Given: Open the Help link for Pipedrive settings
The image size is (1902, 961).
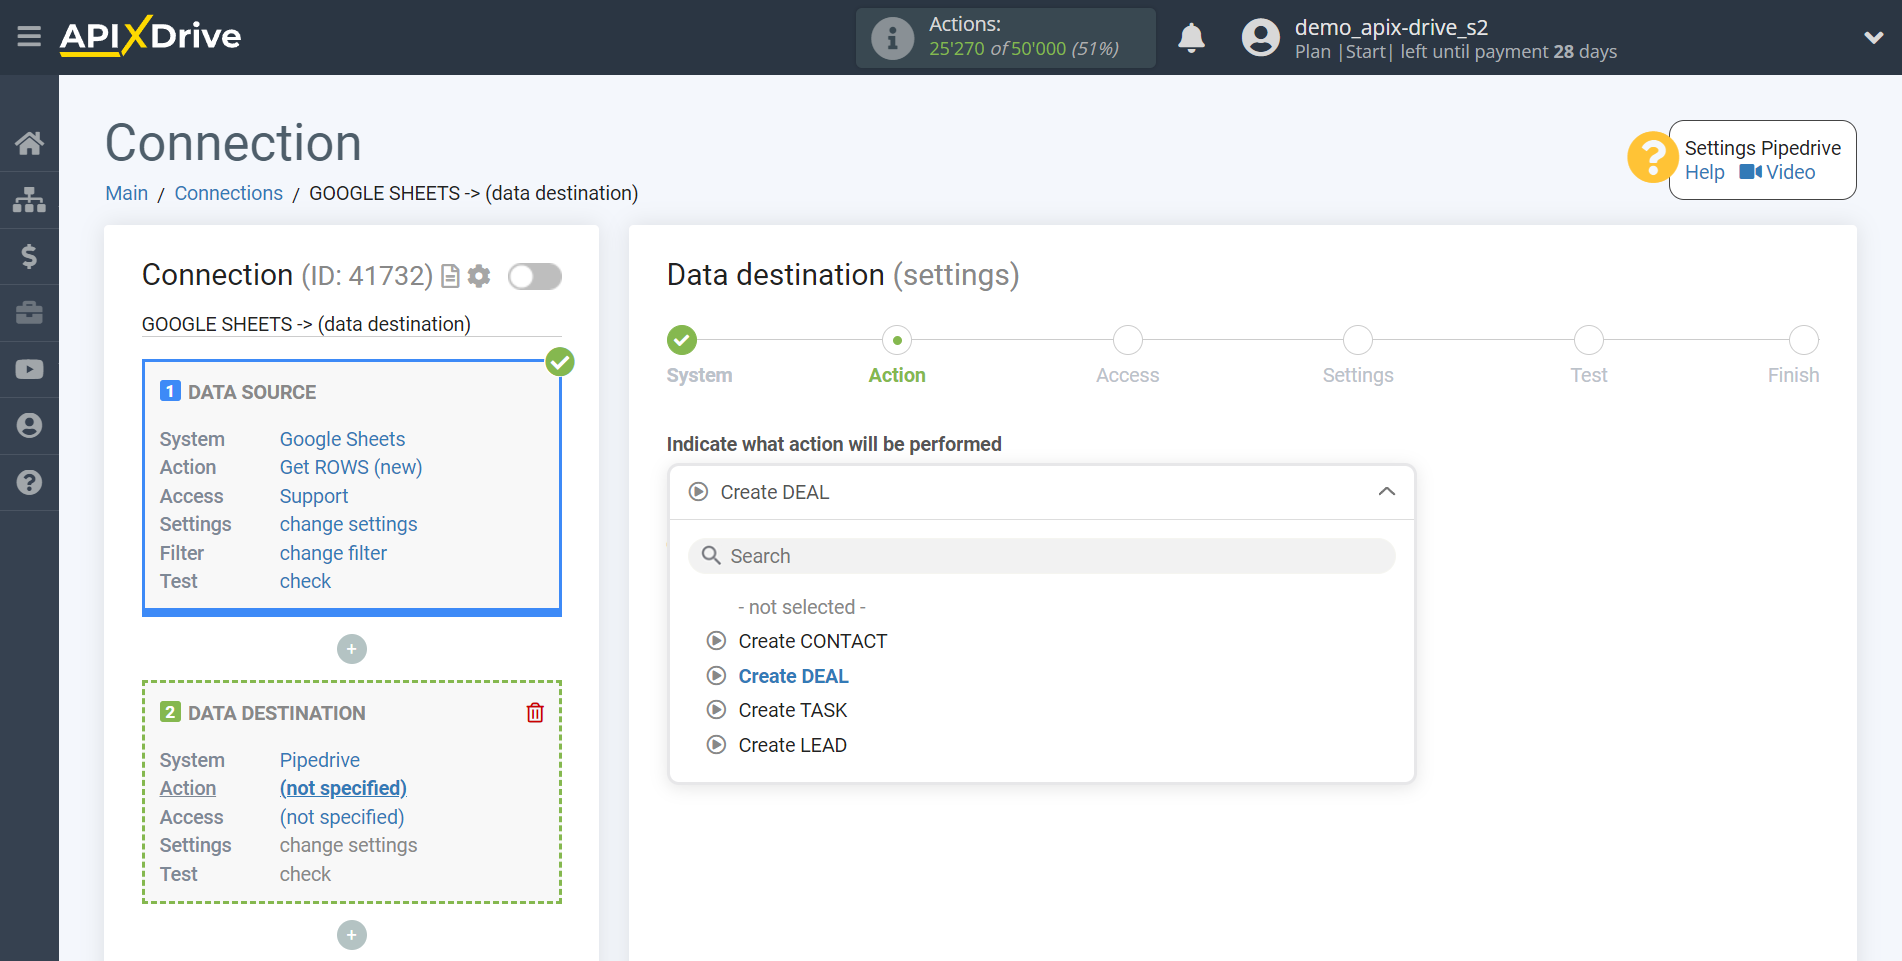Looking at the screenshot, I should coord(1704,172).
